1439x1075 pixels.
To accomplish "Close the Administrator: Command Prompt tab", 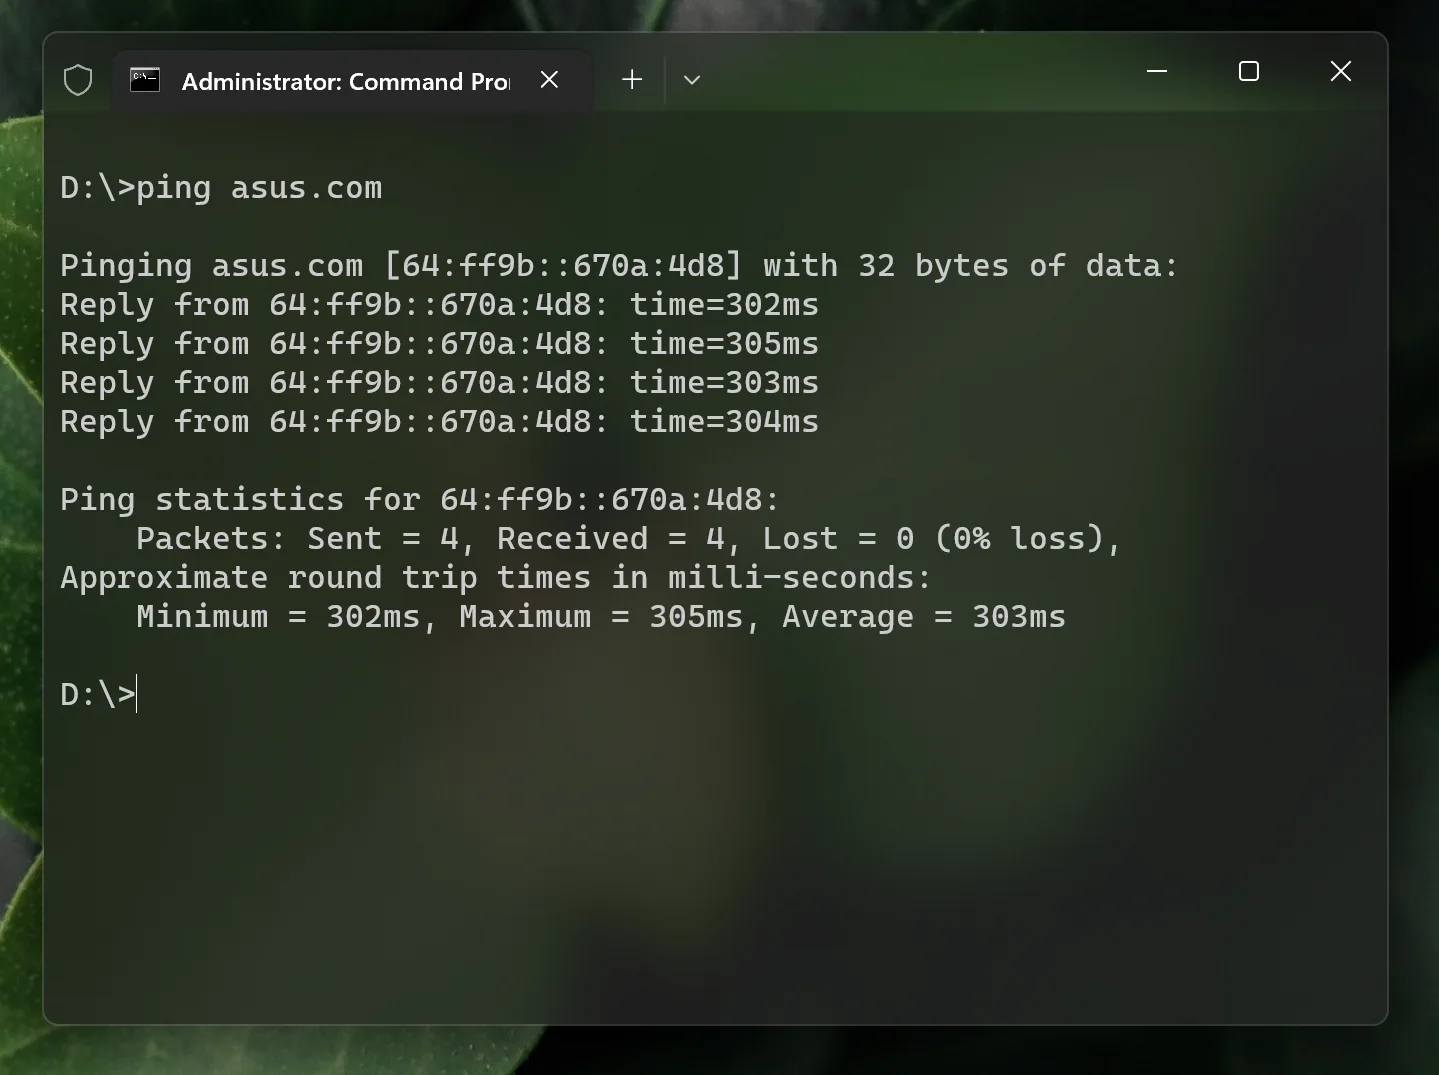I will tap(549, 80).
